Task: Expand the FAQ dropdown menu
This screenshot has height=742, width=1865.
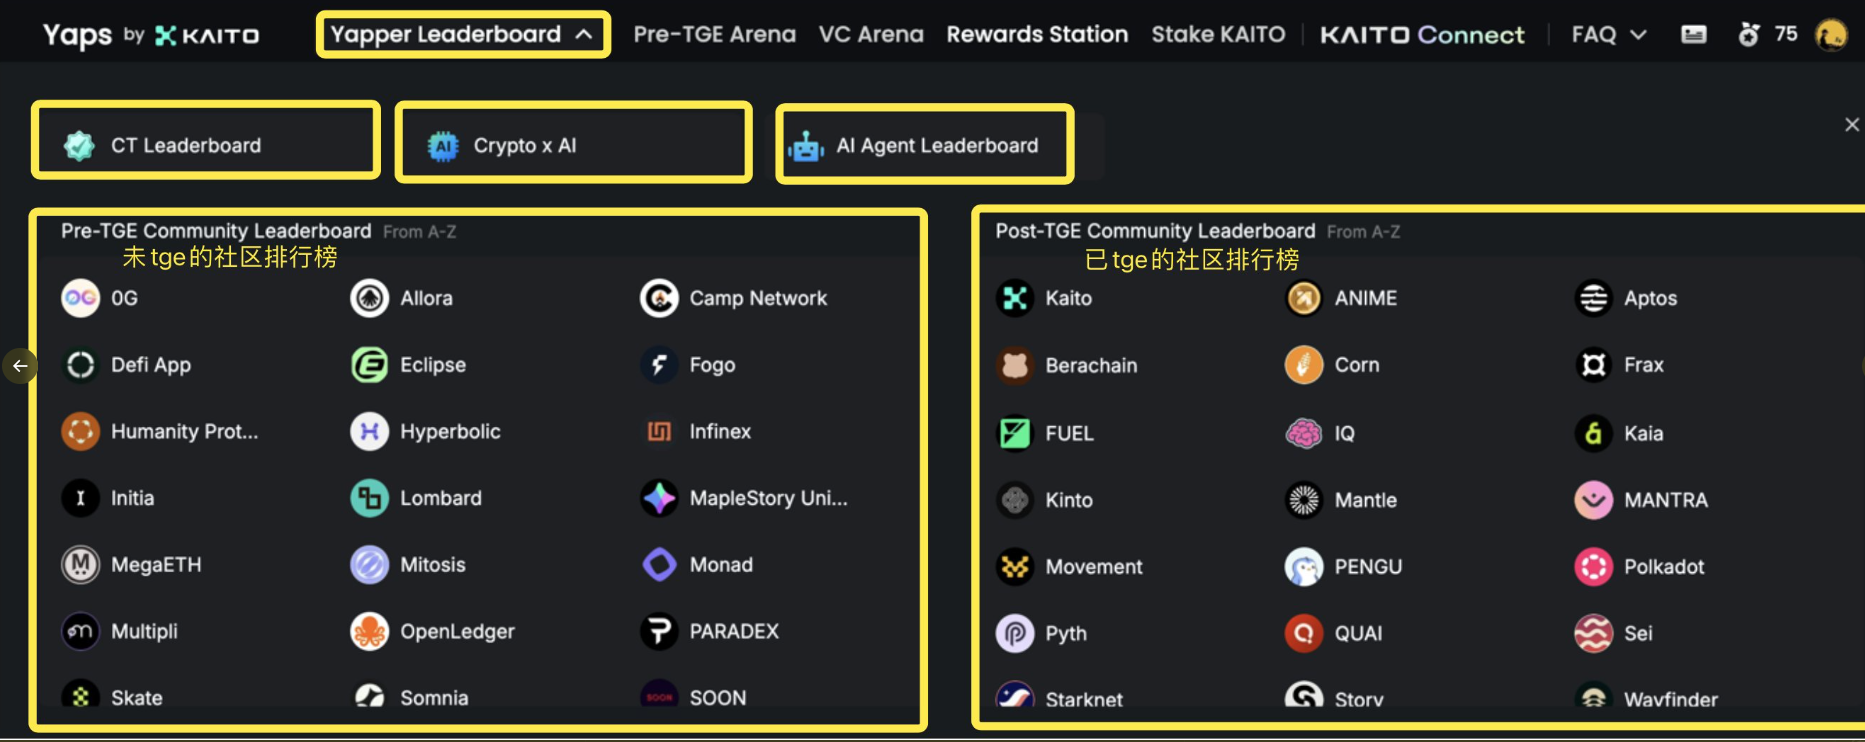Action: 1608,35
